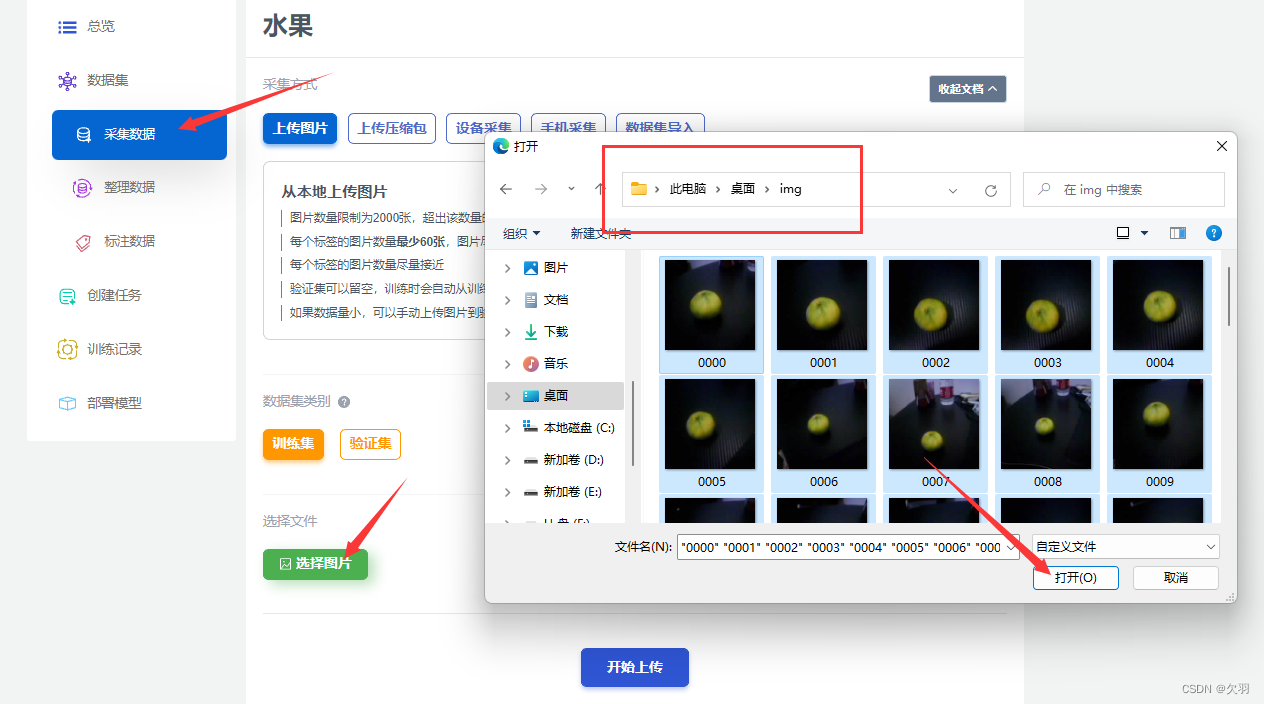Viewport: 1264px width, 704px height.
Task: Click 新建文件夹 in the dialog toolbar
Action: point(601,233)
